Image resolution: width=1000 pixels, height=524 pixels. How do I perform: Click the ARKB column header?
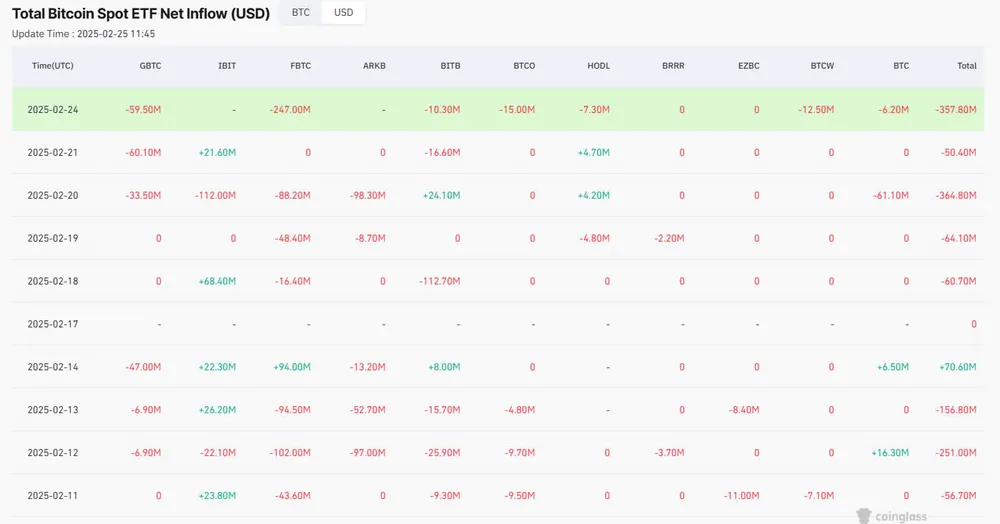(x=375, y=66)
